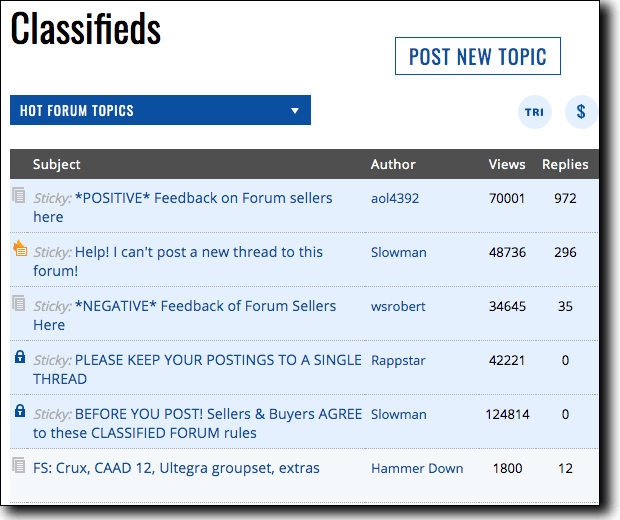Click topic icon beside POSITIVE Feedback thread
Viewport: 620px width, 520px height.
click(x=19, y=196)
